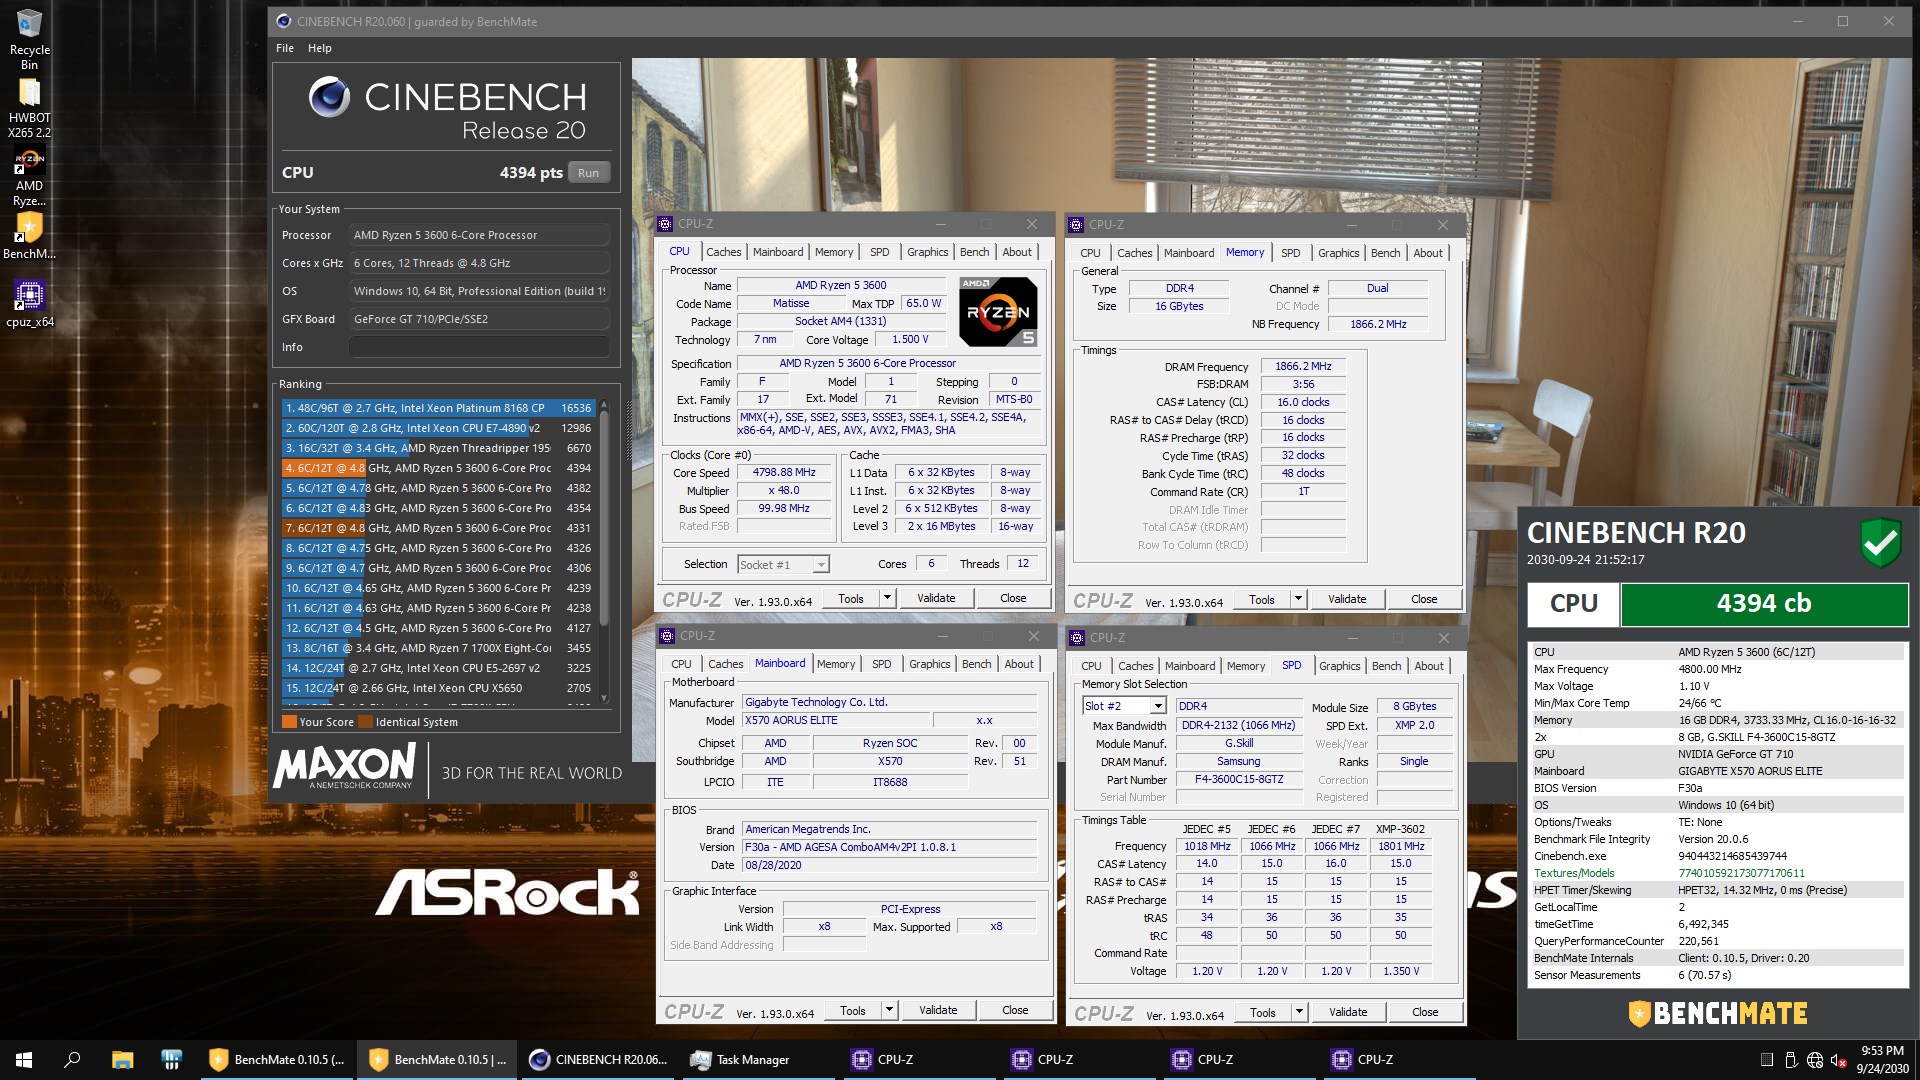This screenshot has height=1080, width=1920.
Task: Click the Cinebench ranking list scrollbar
Action: click(x=603, y=550)
